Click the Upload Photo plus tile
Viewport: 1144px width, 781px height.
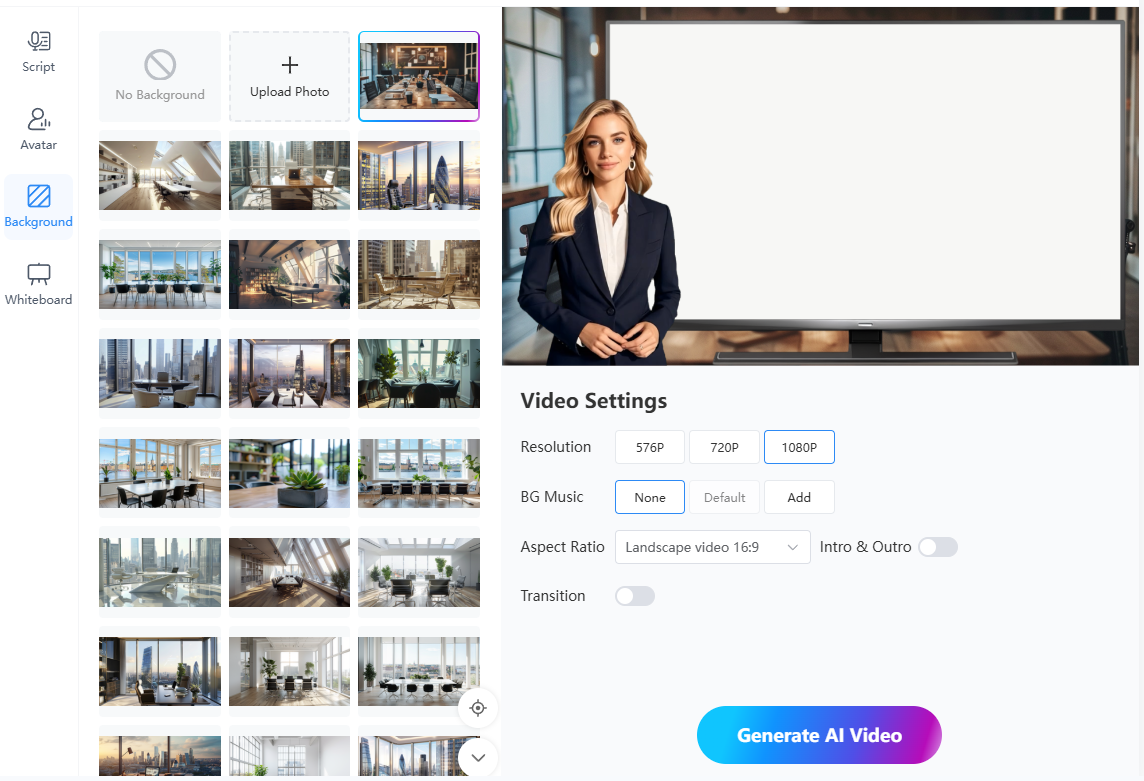point(290,76)
